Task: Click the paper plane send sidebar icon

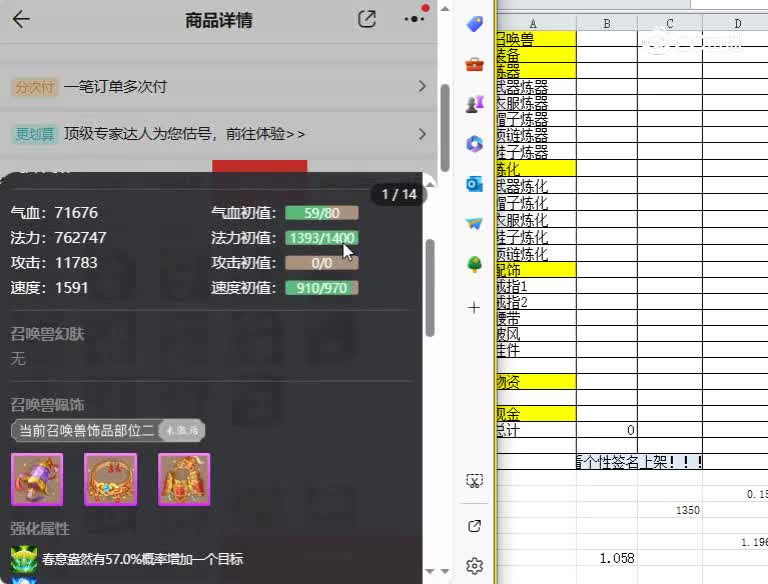Action: (474, 224)
